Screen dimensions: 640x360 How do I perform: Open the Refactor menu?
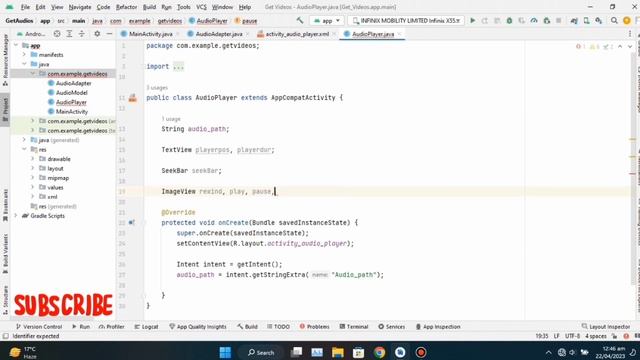tap(127, 7)
